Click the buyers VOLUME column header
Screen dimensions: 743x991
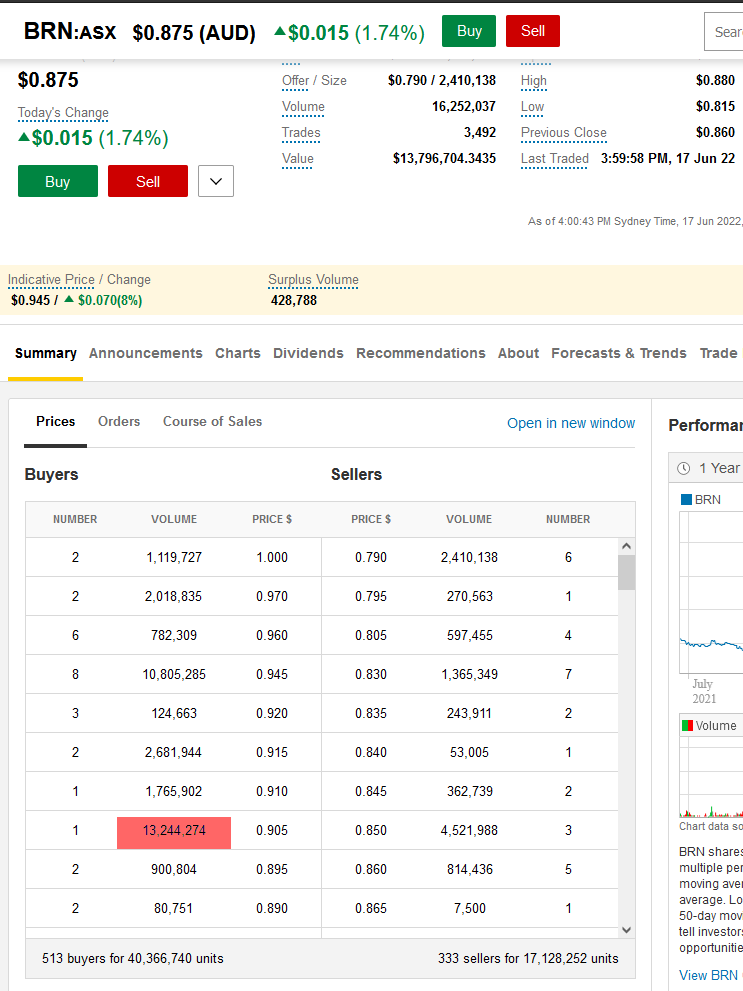point(174,520)
